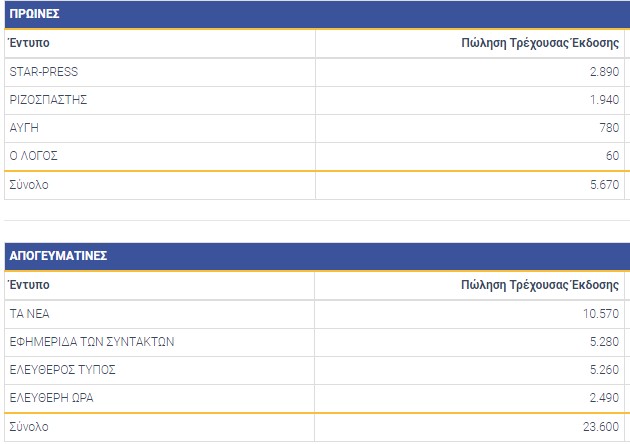Click the 780 sales value
This screenshot has width=630, height=444.
pyautogui.click(x=608, y=128)
